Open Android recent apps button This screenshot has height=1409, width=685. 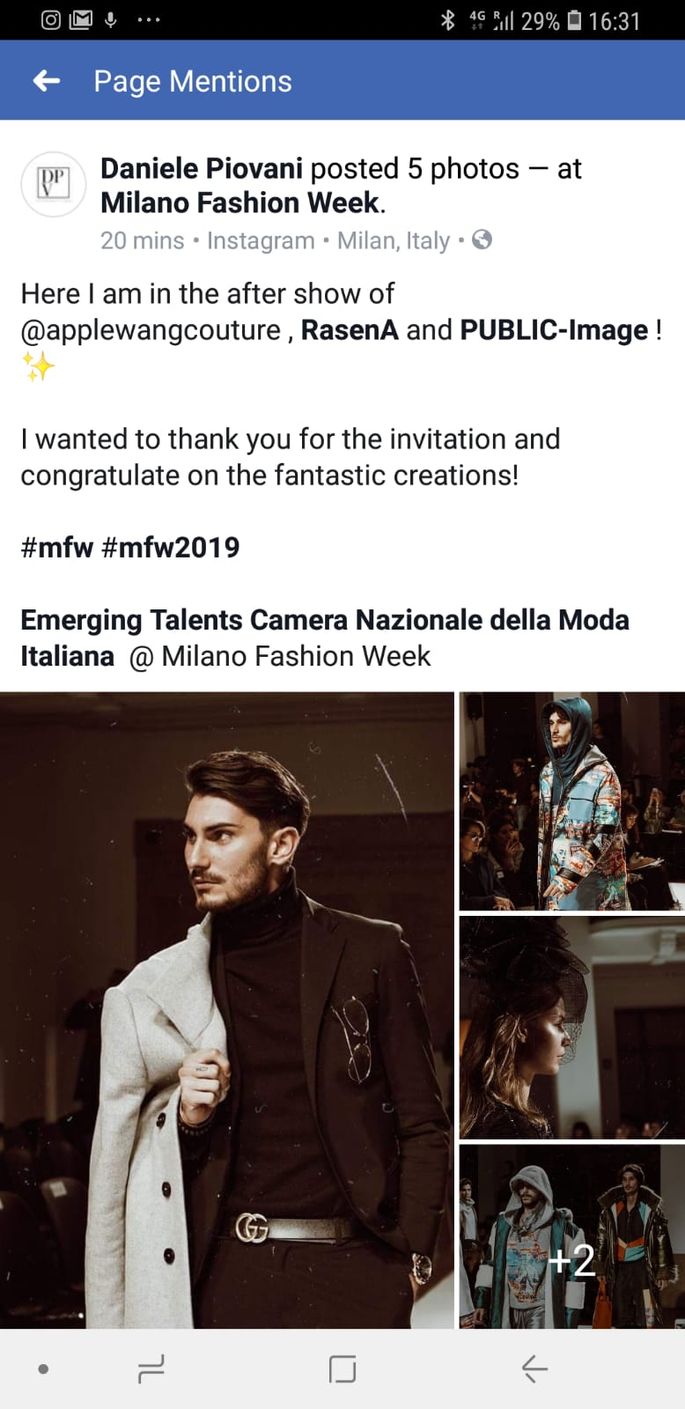tap(151, 1369)
